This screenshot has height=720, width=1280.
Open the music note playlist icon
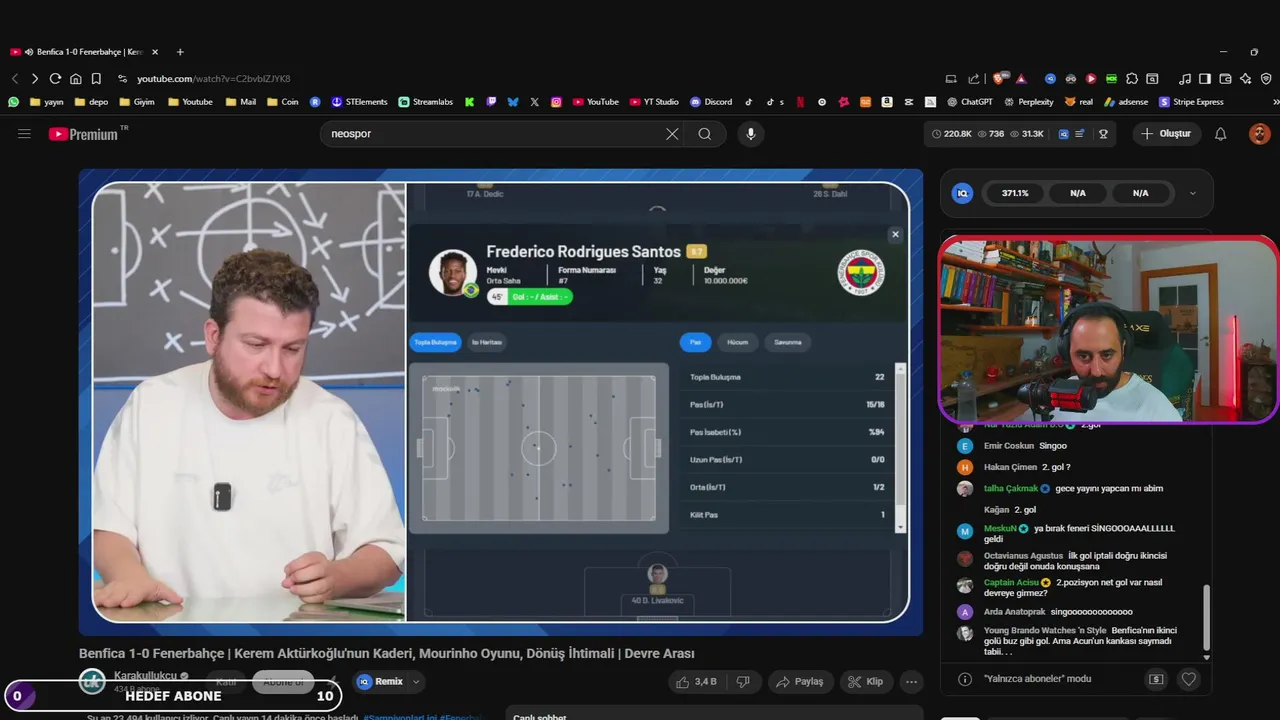(x=1185, y=78)
